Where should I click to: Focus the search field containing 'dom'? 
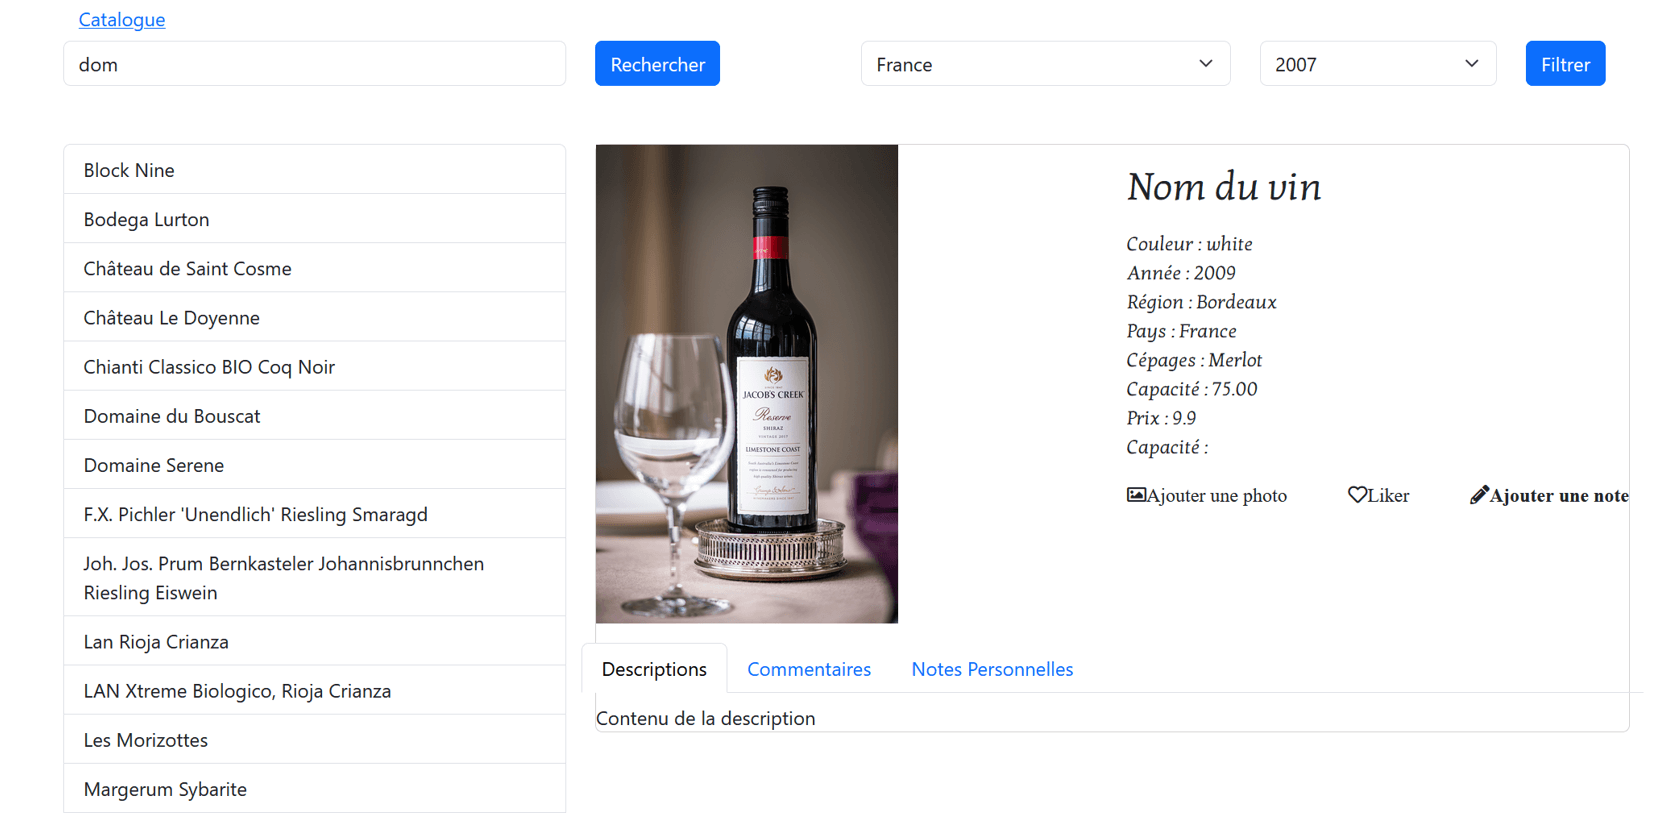(x=314, y=64)
